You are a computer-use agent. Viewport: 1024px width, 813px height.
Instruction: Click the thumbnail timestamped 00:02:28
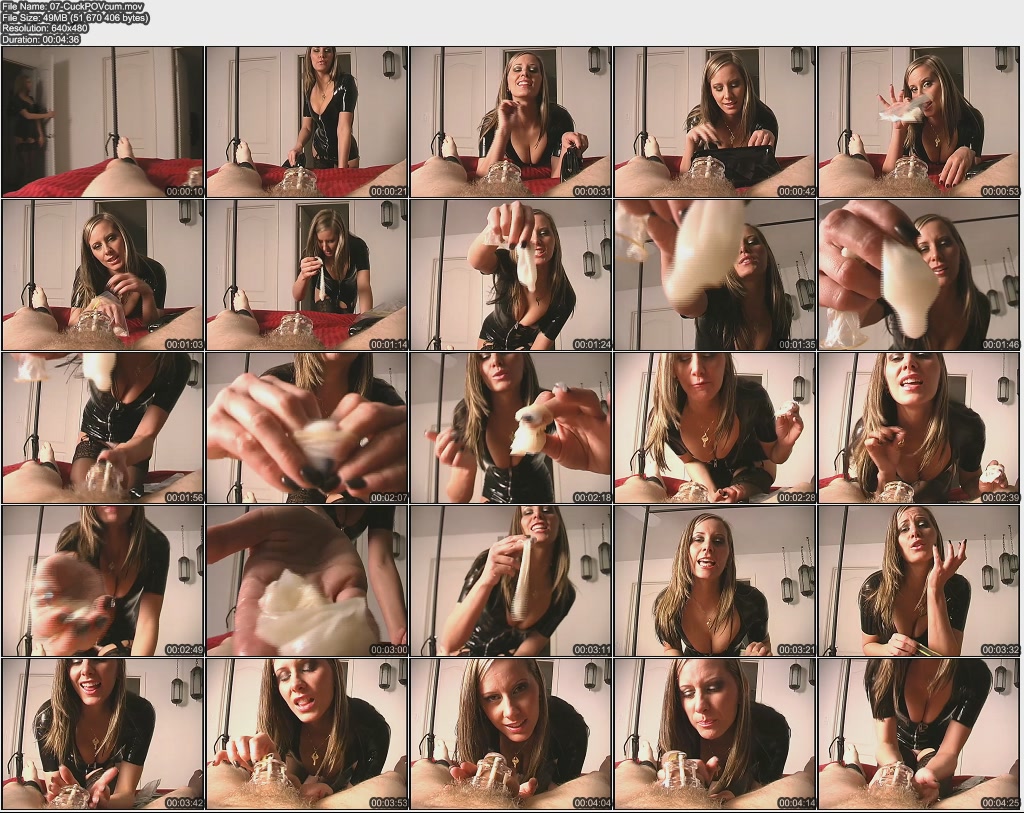point(714,427)
